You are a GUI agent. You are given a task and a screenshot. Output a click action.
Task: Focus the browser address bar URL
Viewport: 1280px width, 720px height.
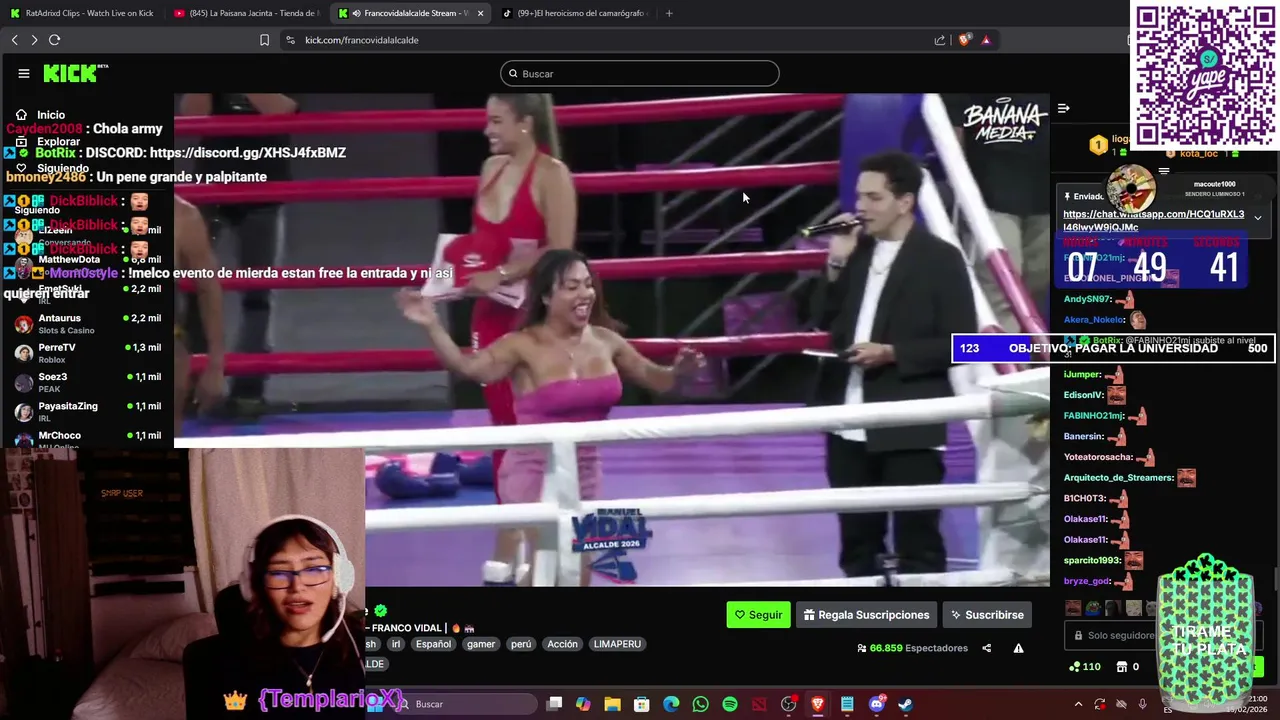point(362,40)
